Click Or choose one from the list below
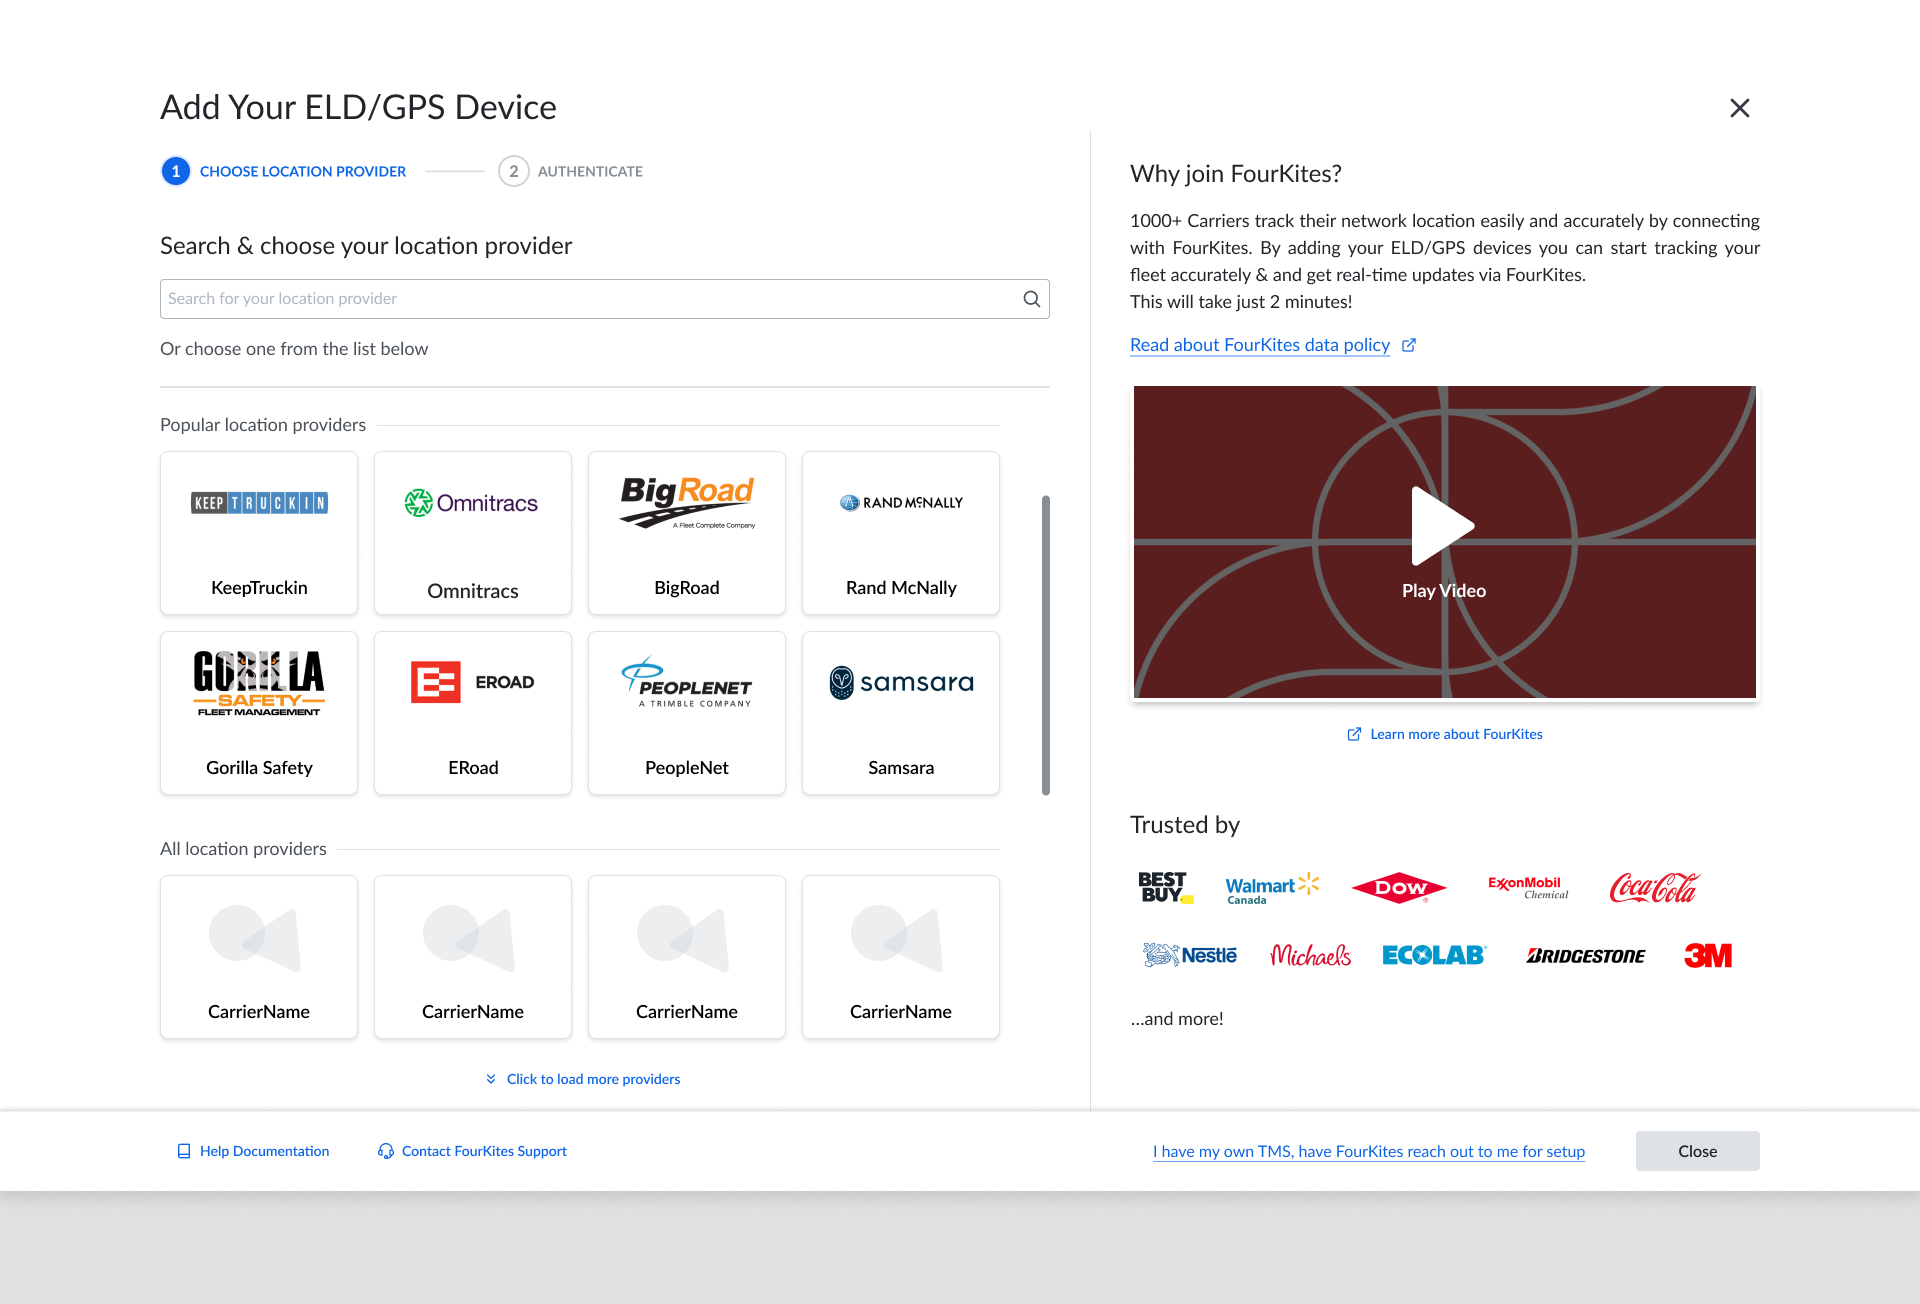The width and height of the screenshot is (1920, 1304). pos(294,349)
